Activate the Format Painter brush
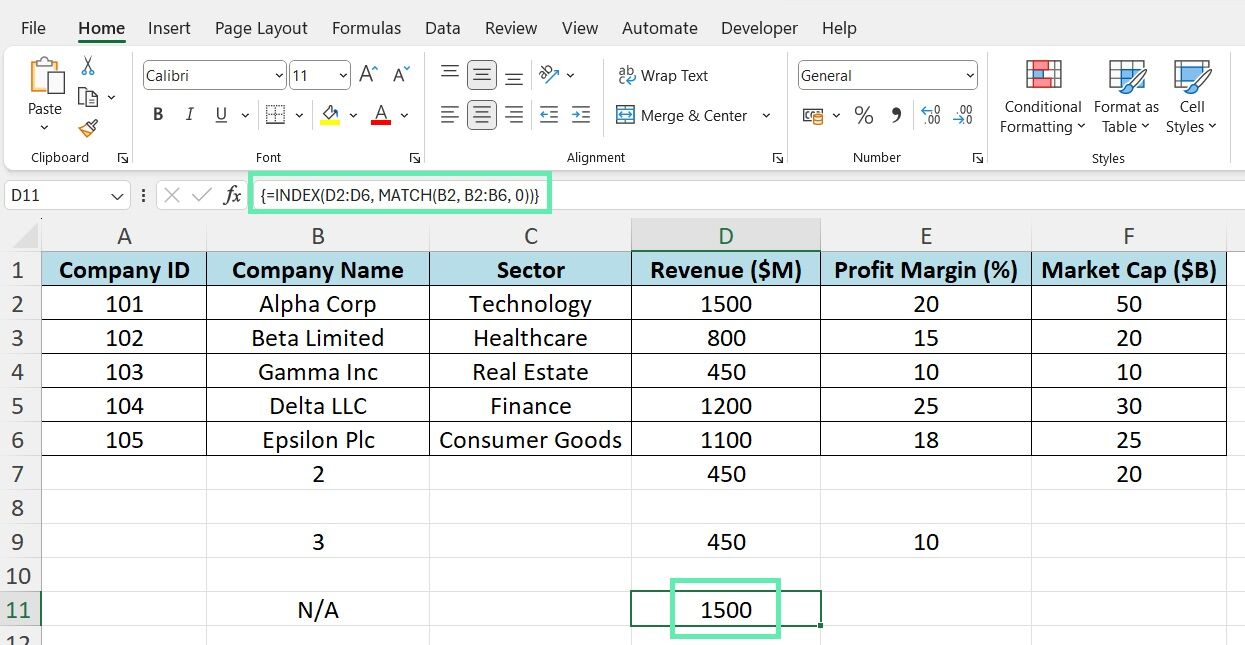Screen dimensions: 1245x645 click(88, 128)
